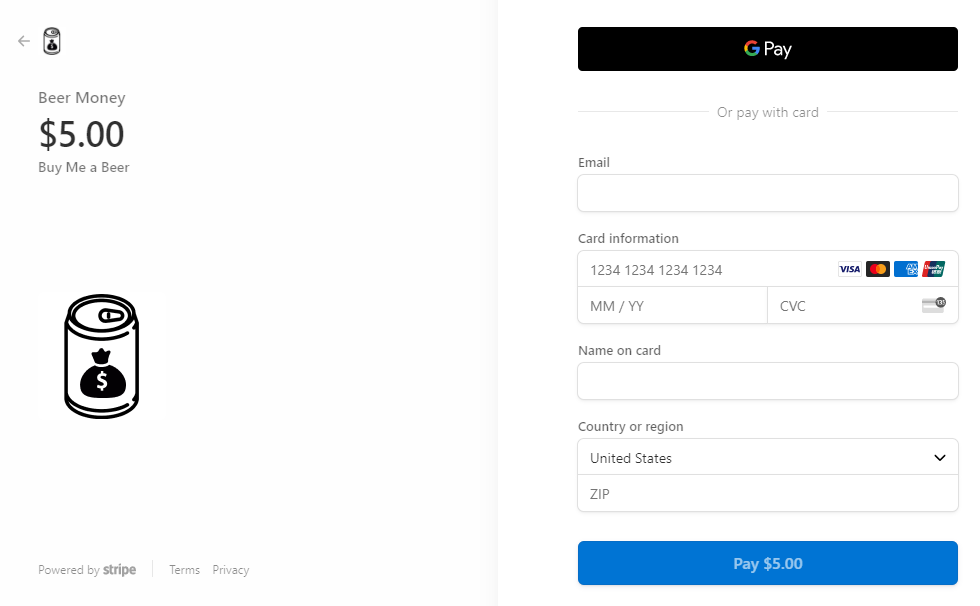The width and height of the screenshot is (980, 606).
Task: Click the small Beer Money merchant logo
Action: click(52, 41)
